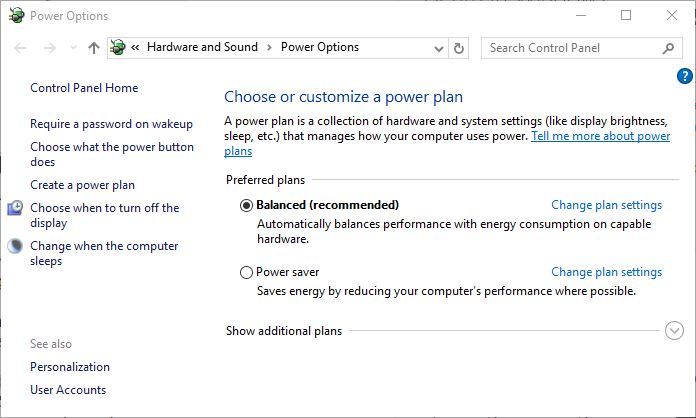The image size is (696, 418).
Task: Click the search magnifier icon
Action: (669, 48)
